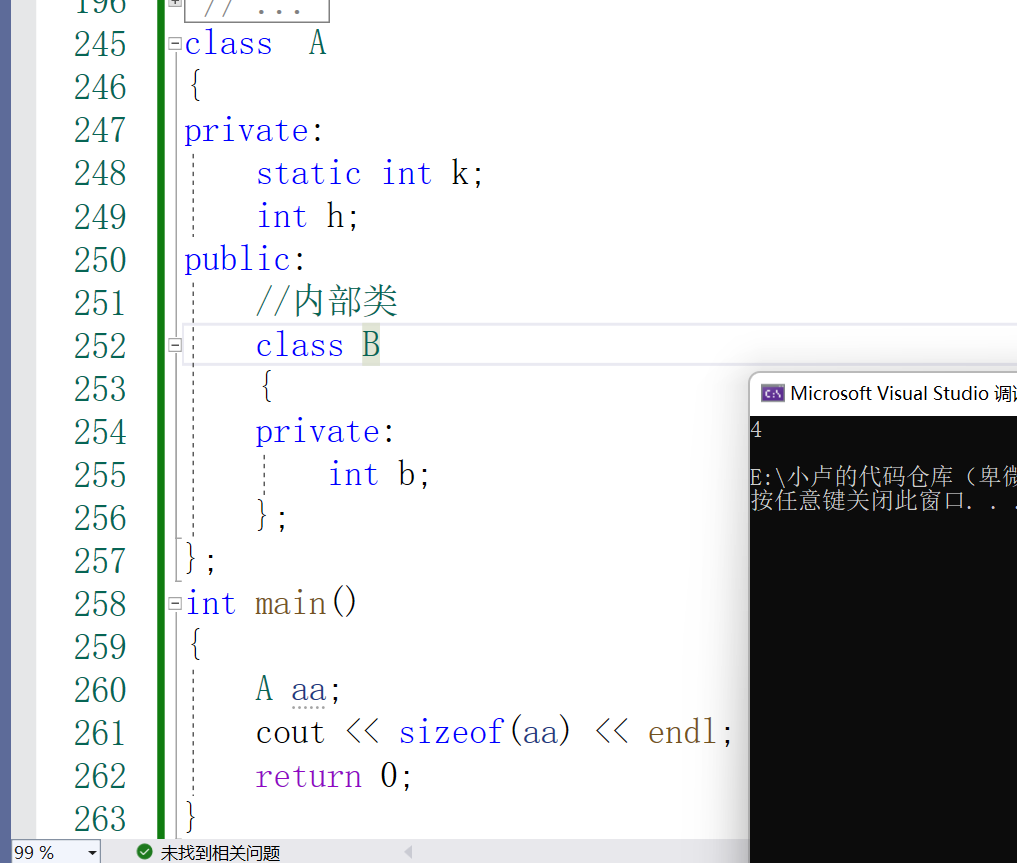This screenshot has height=863, width=1017.
Task: Click line number 245 in the gutter
Action: click(100, 44)
